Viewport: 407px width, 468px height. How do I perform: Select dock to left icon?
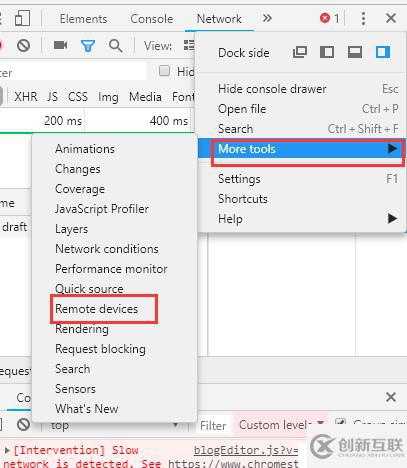click(327, 52)
